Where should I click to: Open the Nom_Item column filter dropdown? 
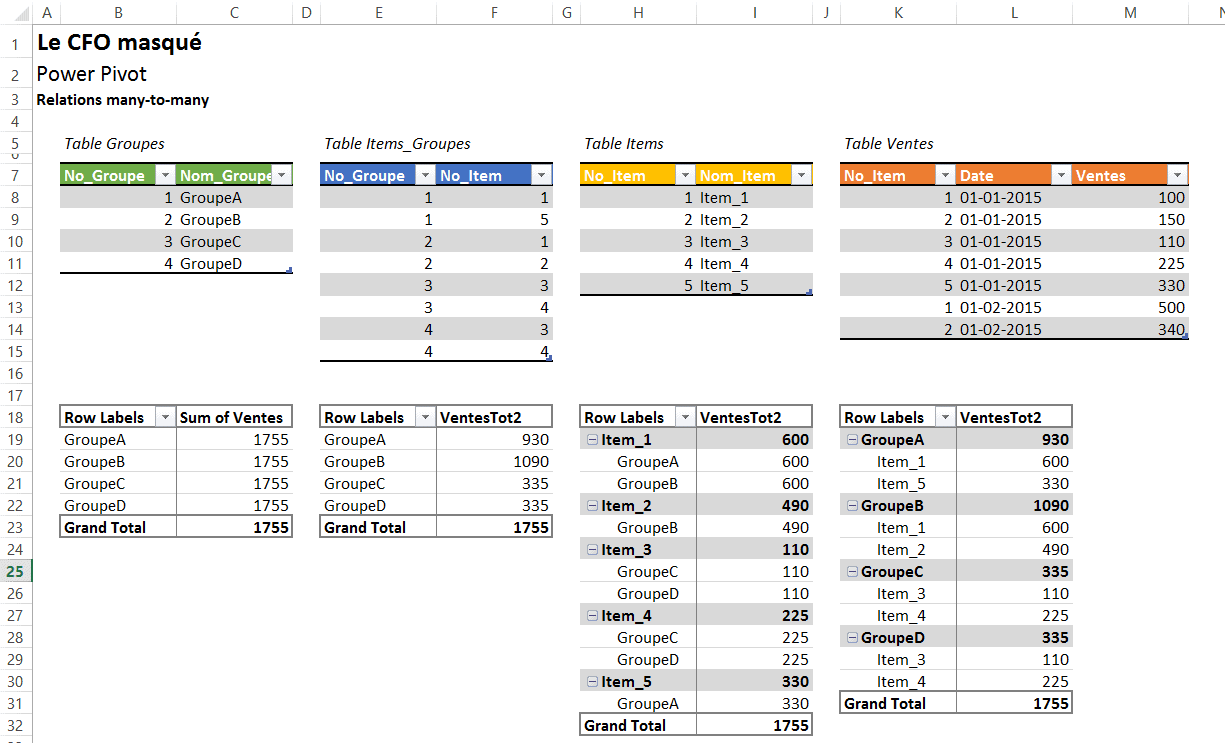tap(801, 176)
